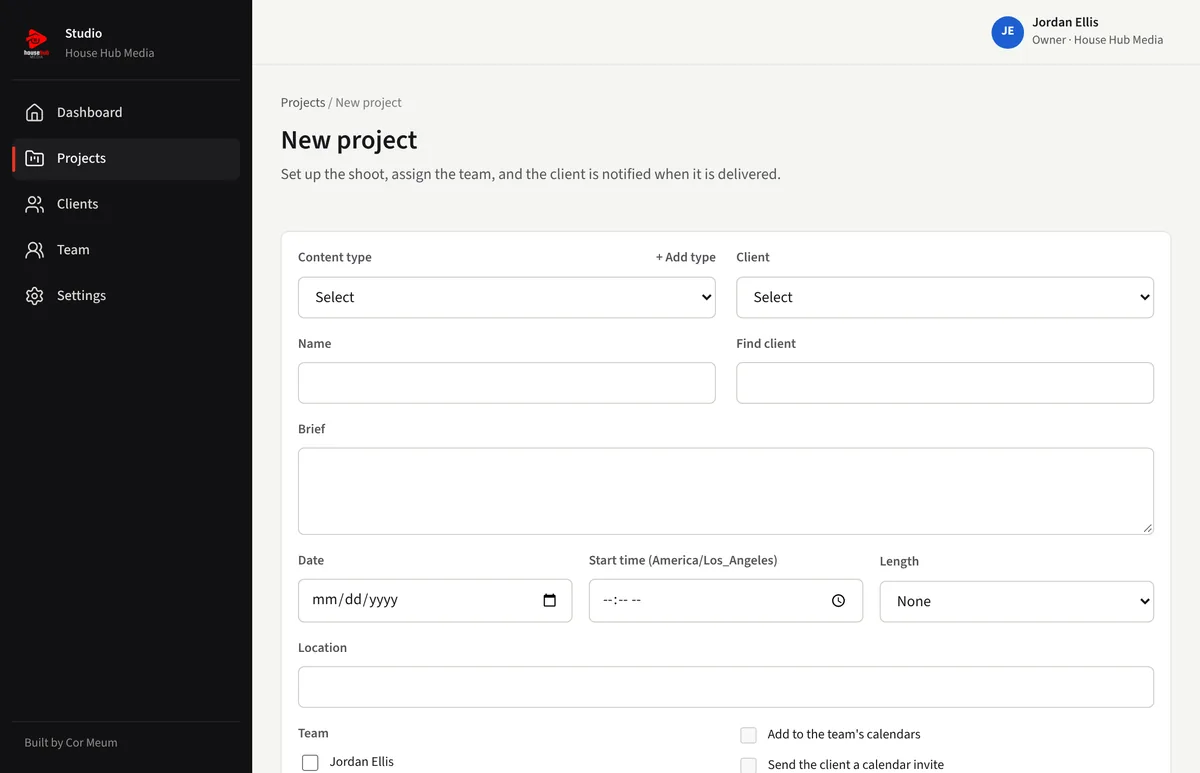Toggle Send the client a calendar invite
1200x773 pixels.
[748, 765]
